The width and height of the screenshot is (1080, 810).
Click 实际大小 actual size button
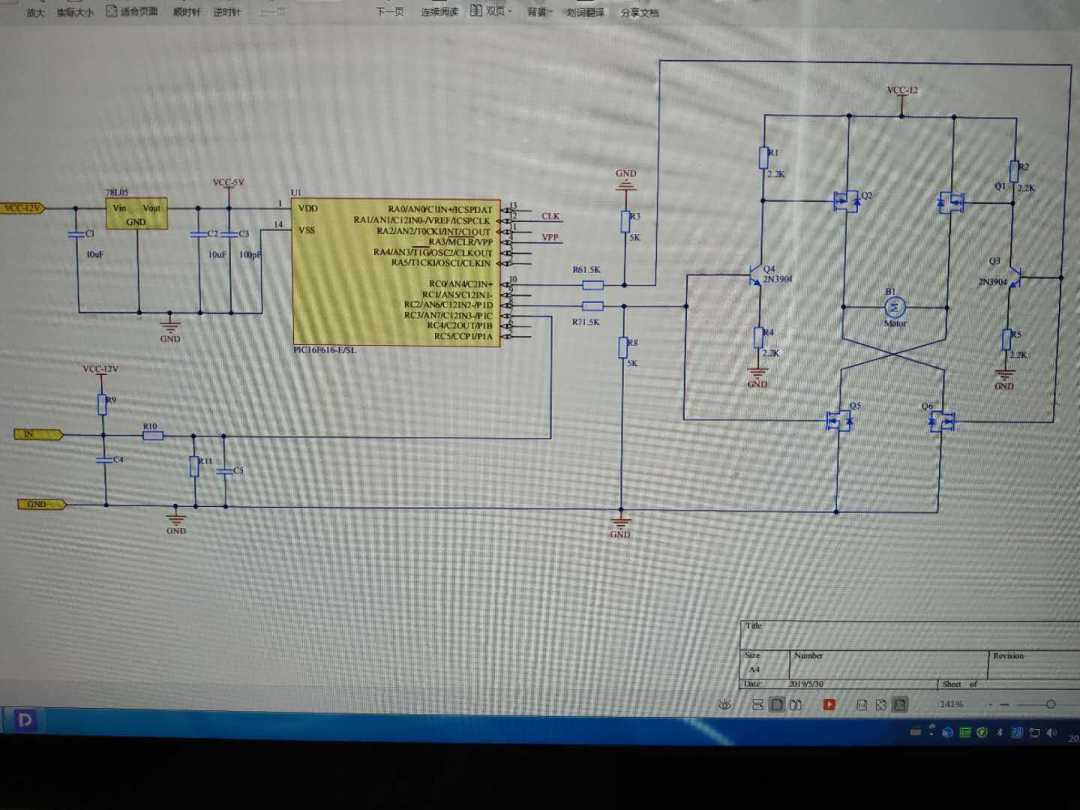75,13
